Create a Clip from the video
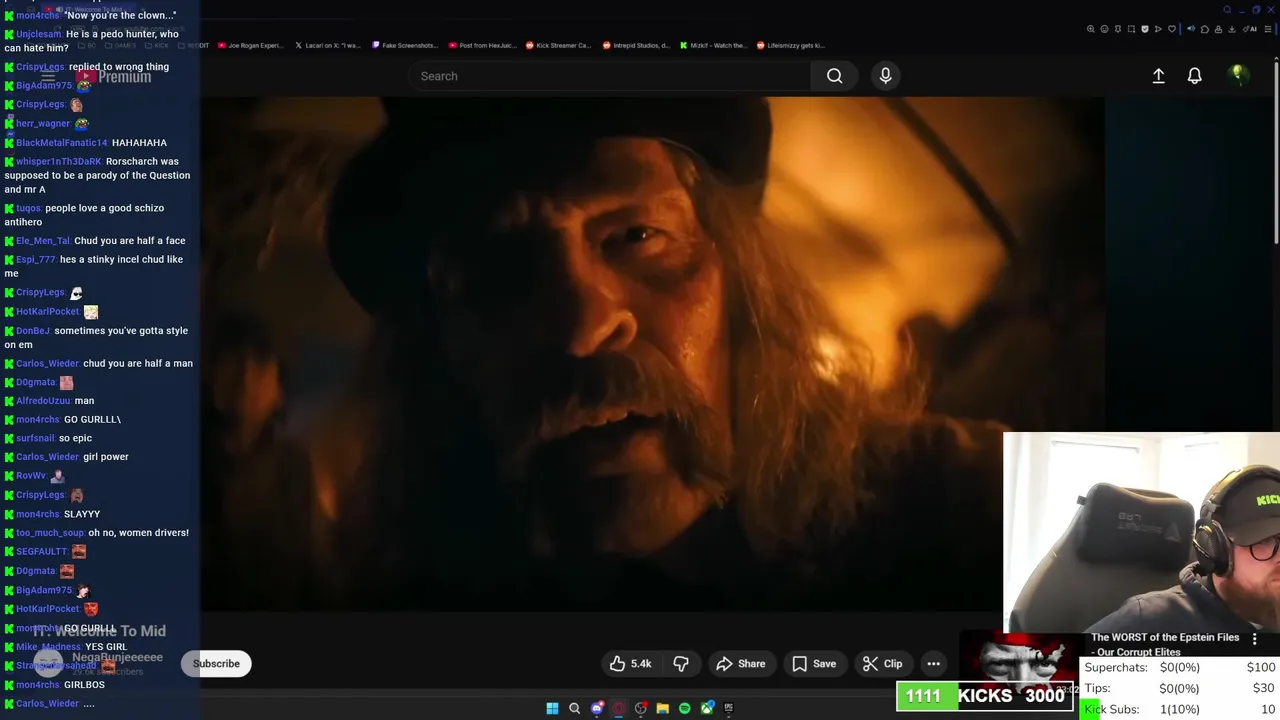 (883, 664)
